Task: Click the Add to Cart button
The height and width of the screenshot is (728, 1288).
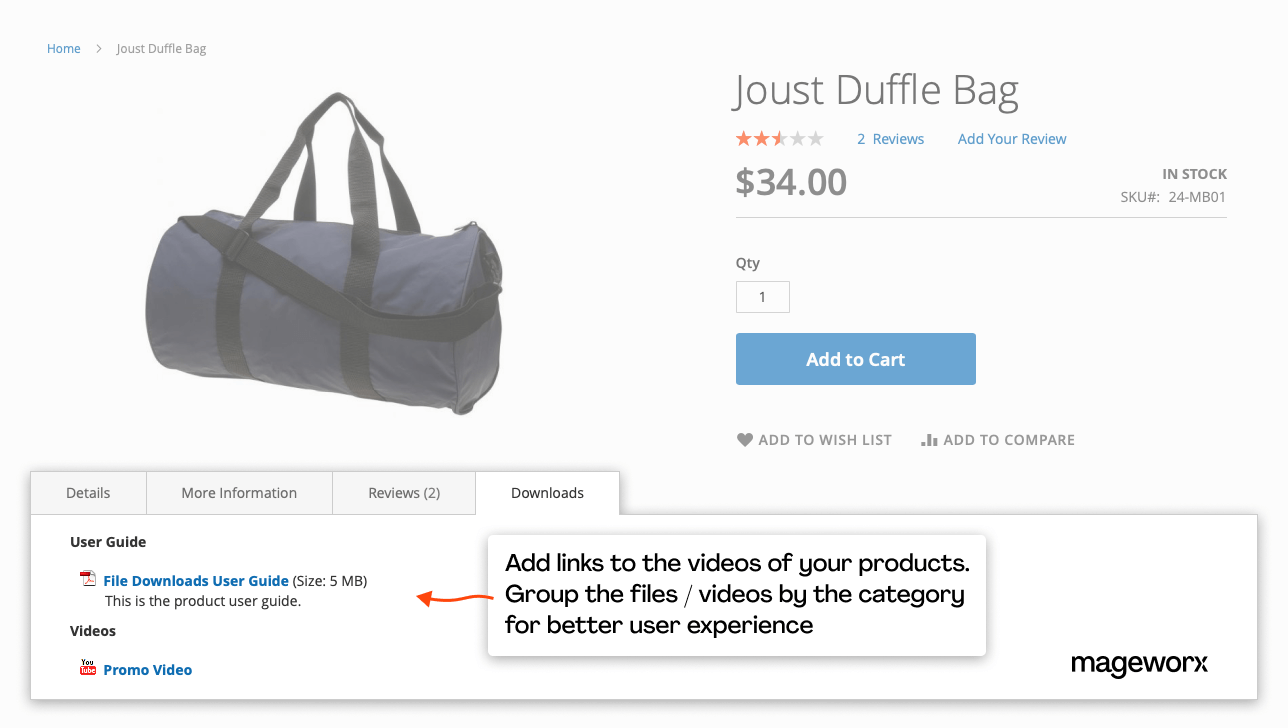Action: [x=855, y=358]
